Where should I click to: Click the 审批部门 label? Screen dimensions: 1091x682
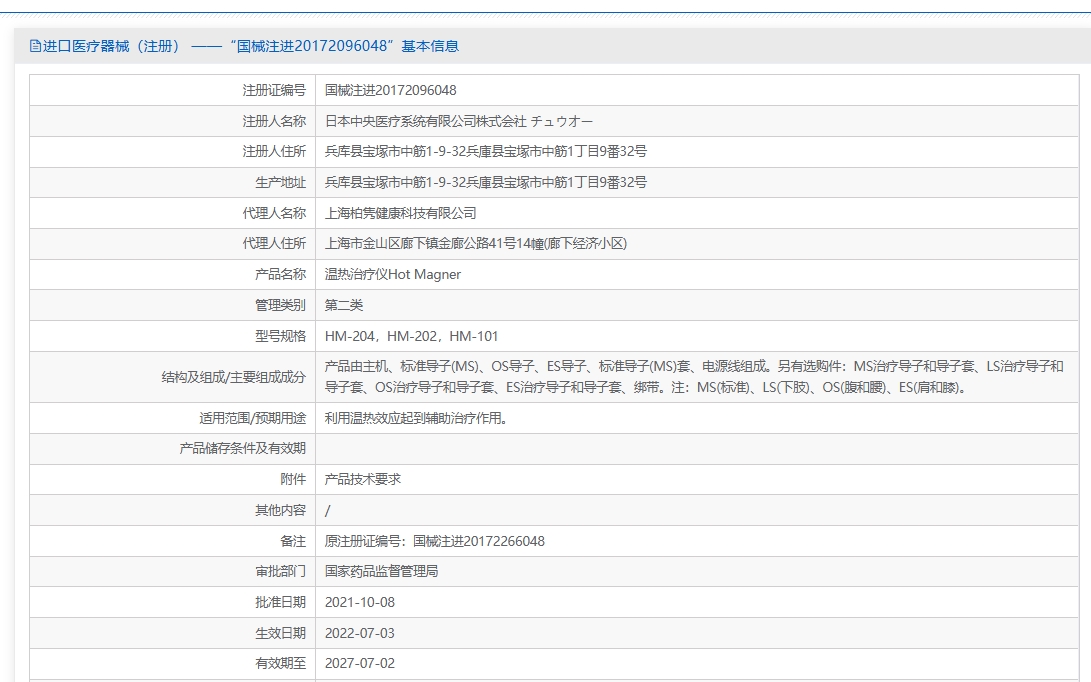[280, 571]
